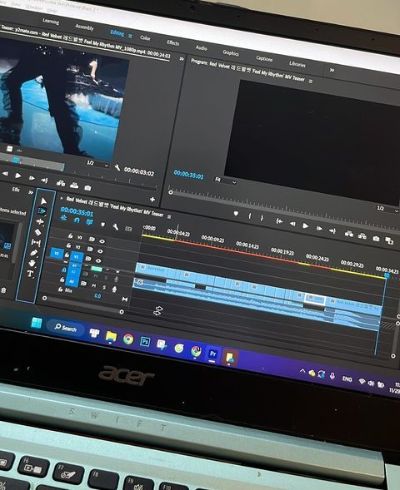Open Program monitor Fit zoom dropdown
The width and height of the screenshot is (400, 490).
click(225, 181)
